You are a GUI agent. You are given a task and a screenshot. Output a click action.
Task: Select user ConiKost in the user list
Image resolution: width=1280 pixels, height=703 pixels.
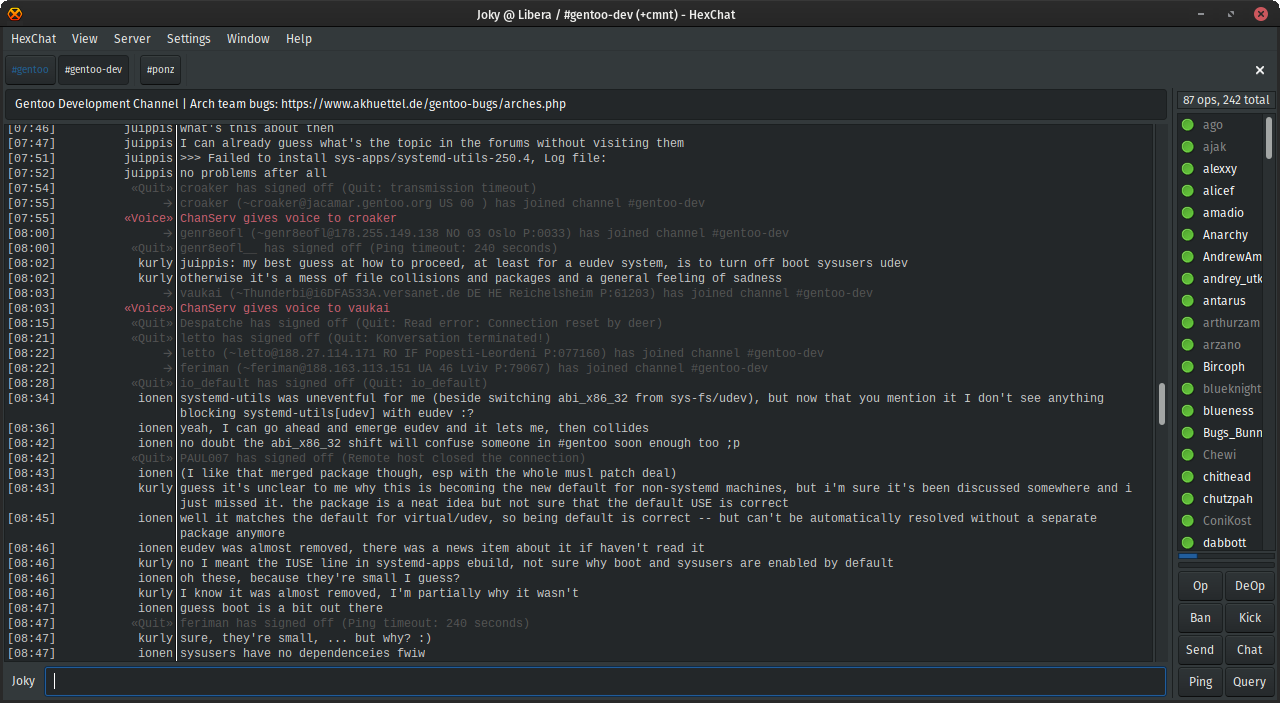1227,521
